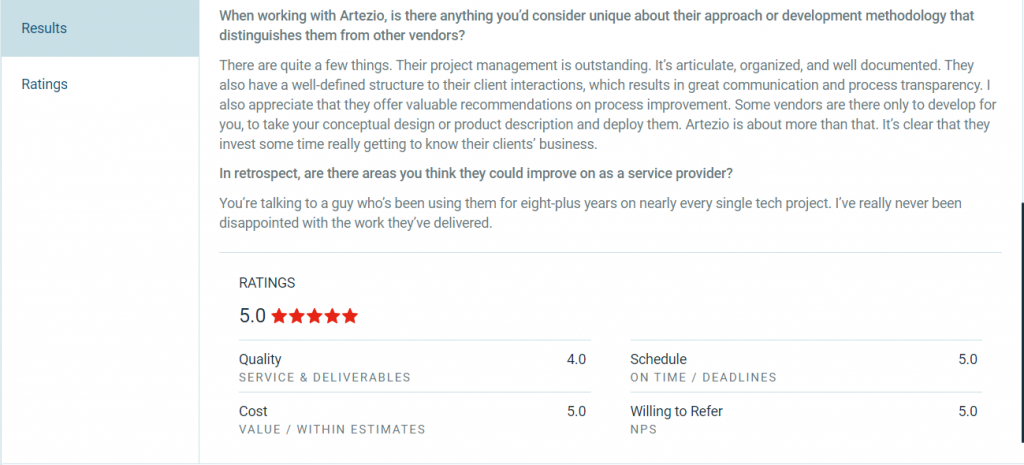The image size is (1024, 465).
Task: Click the first red rating star
Action: coord(280,316)
